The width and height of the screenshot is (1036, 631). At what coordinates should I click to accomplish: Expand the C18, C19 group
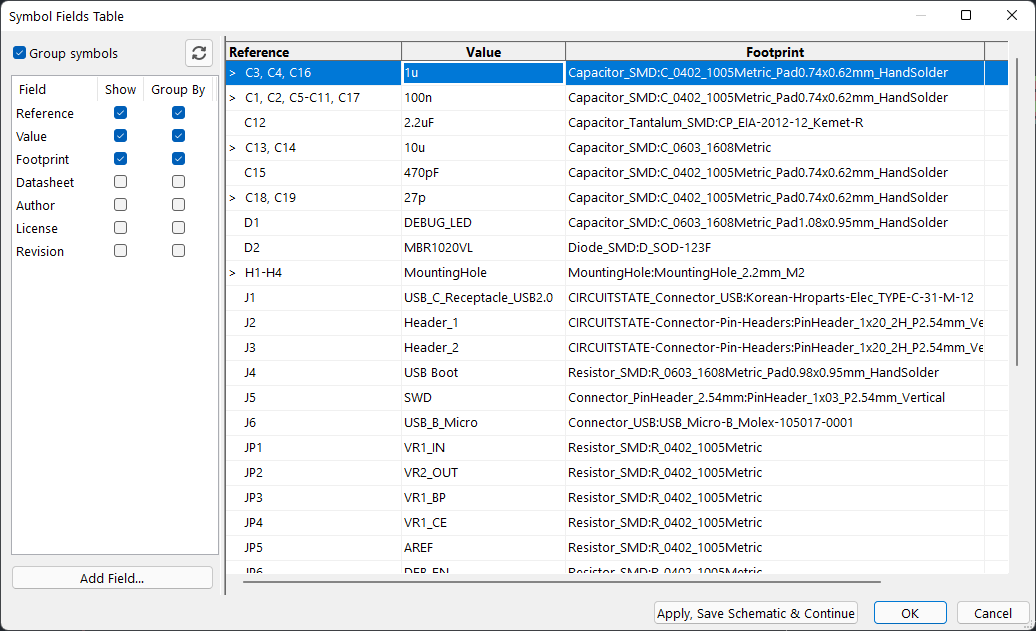[233, 198]
